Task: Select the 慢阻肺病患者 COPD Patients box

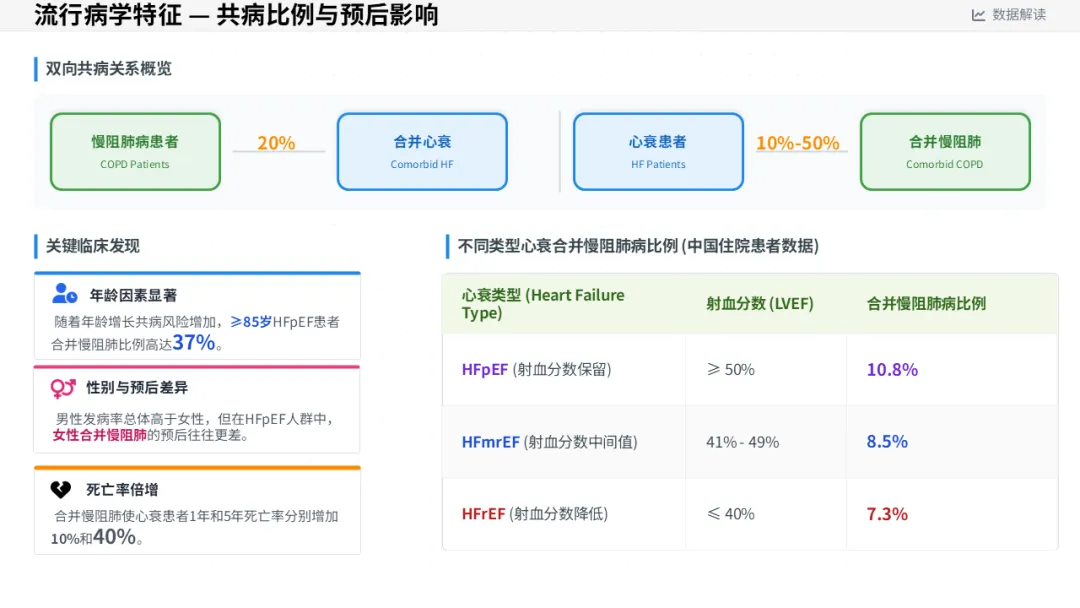Action: 135,151
